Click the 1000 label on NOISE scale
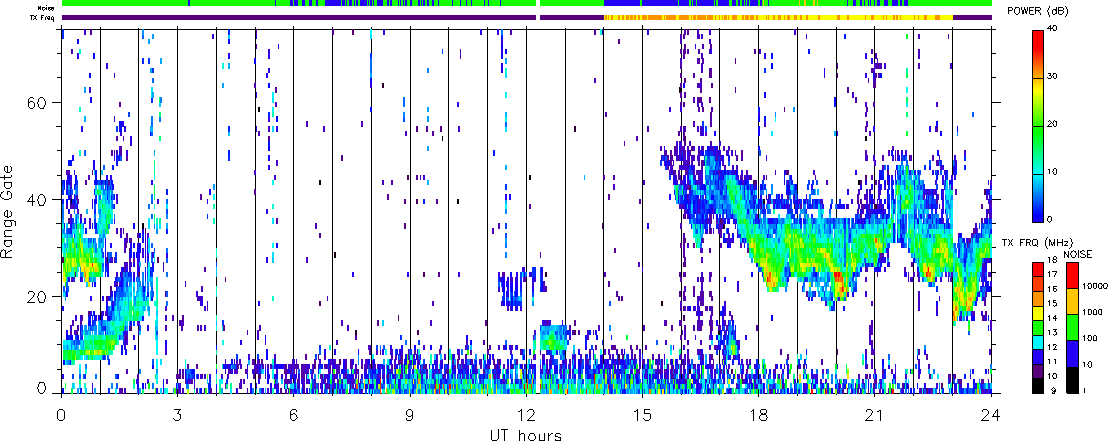This screenshot has height=441, width=1108. tap(1092, 311)
